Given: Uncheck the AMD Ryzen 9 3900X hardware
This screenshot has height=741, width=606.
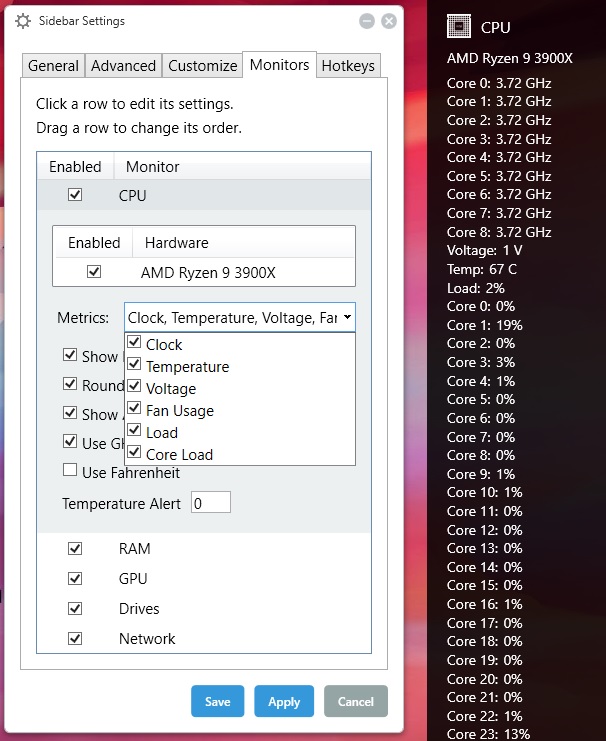Looking at the screenshot, I should [94, 271].
